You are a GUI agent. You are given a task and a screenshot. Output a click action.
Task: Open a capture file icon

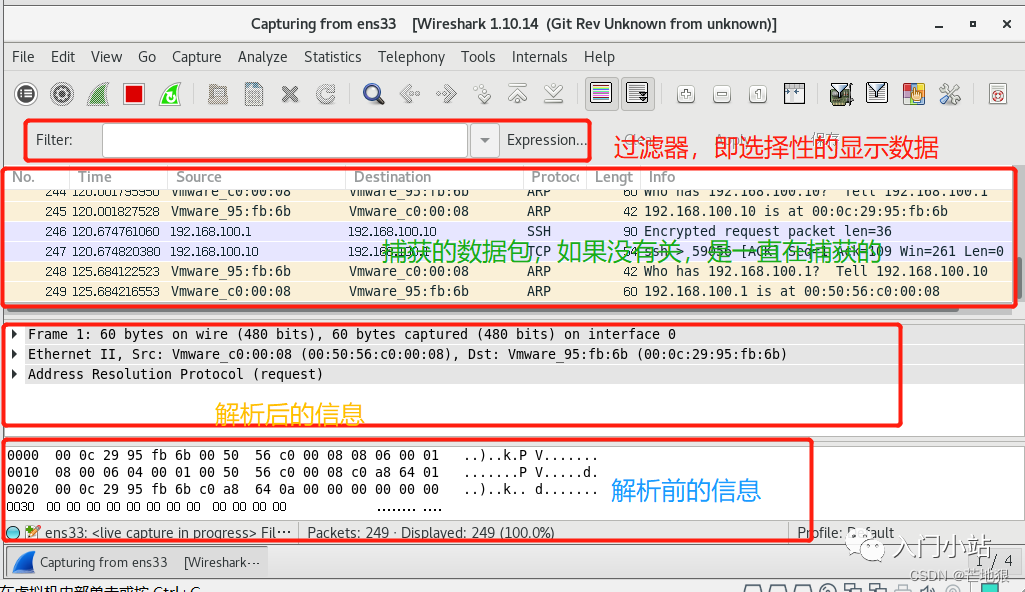click(x=218, y=95)
